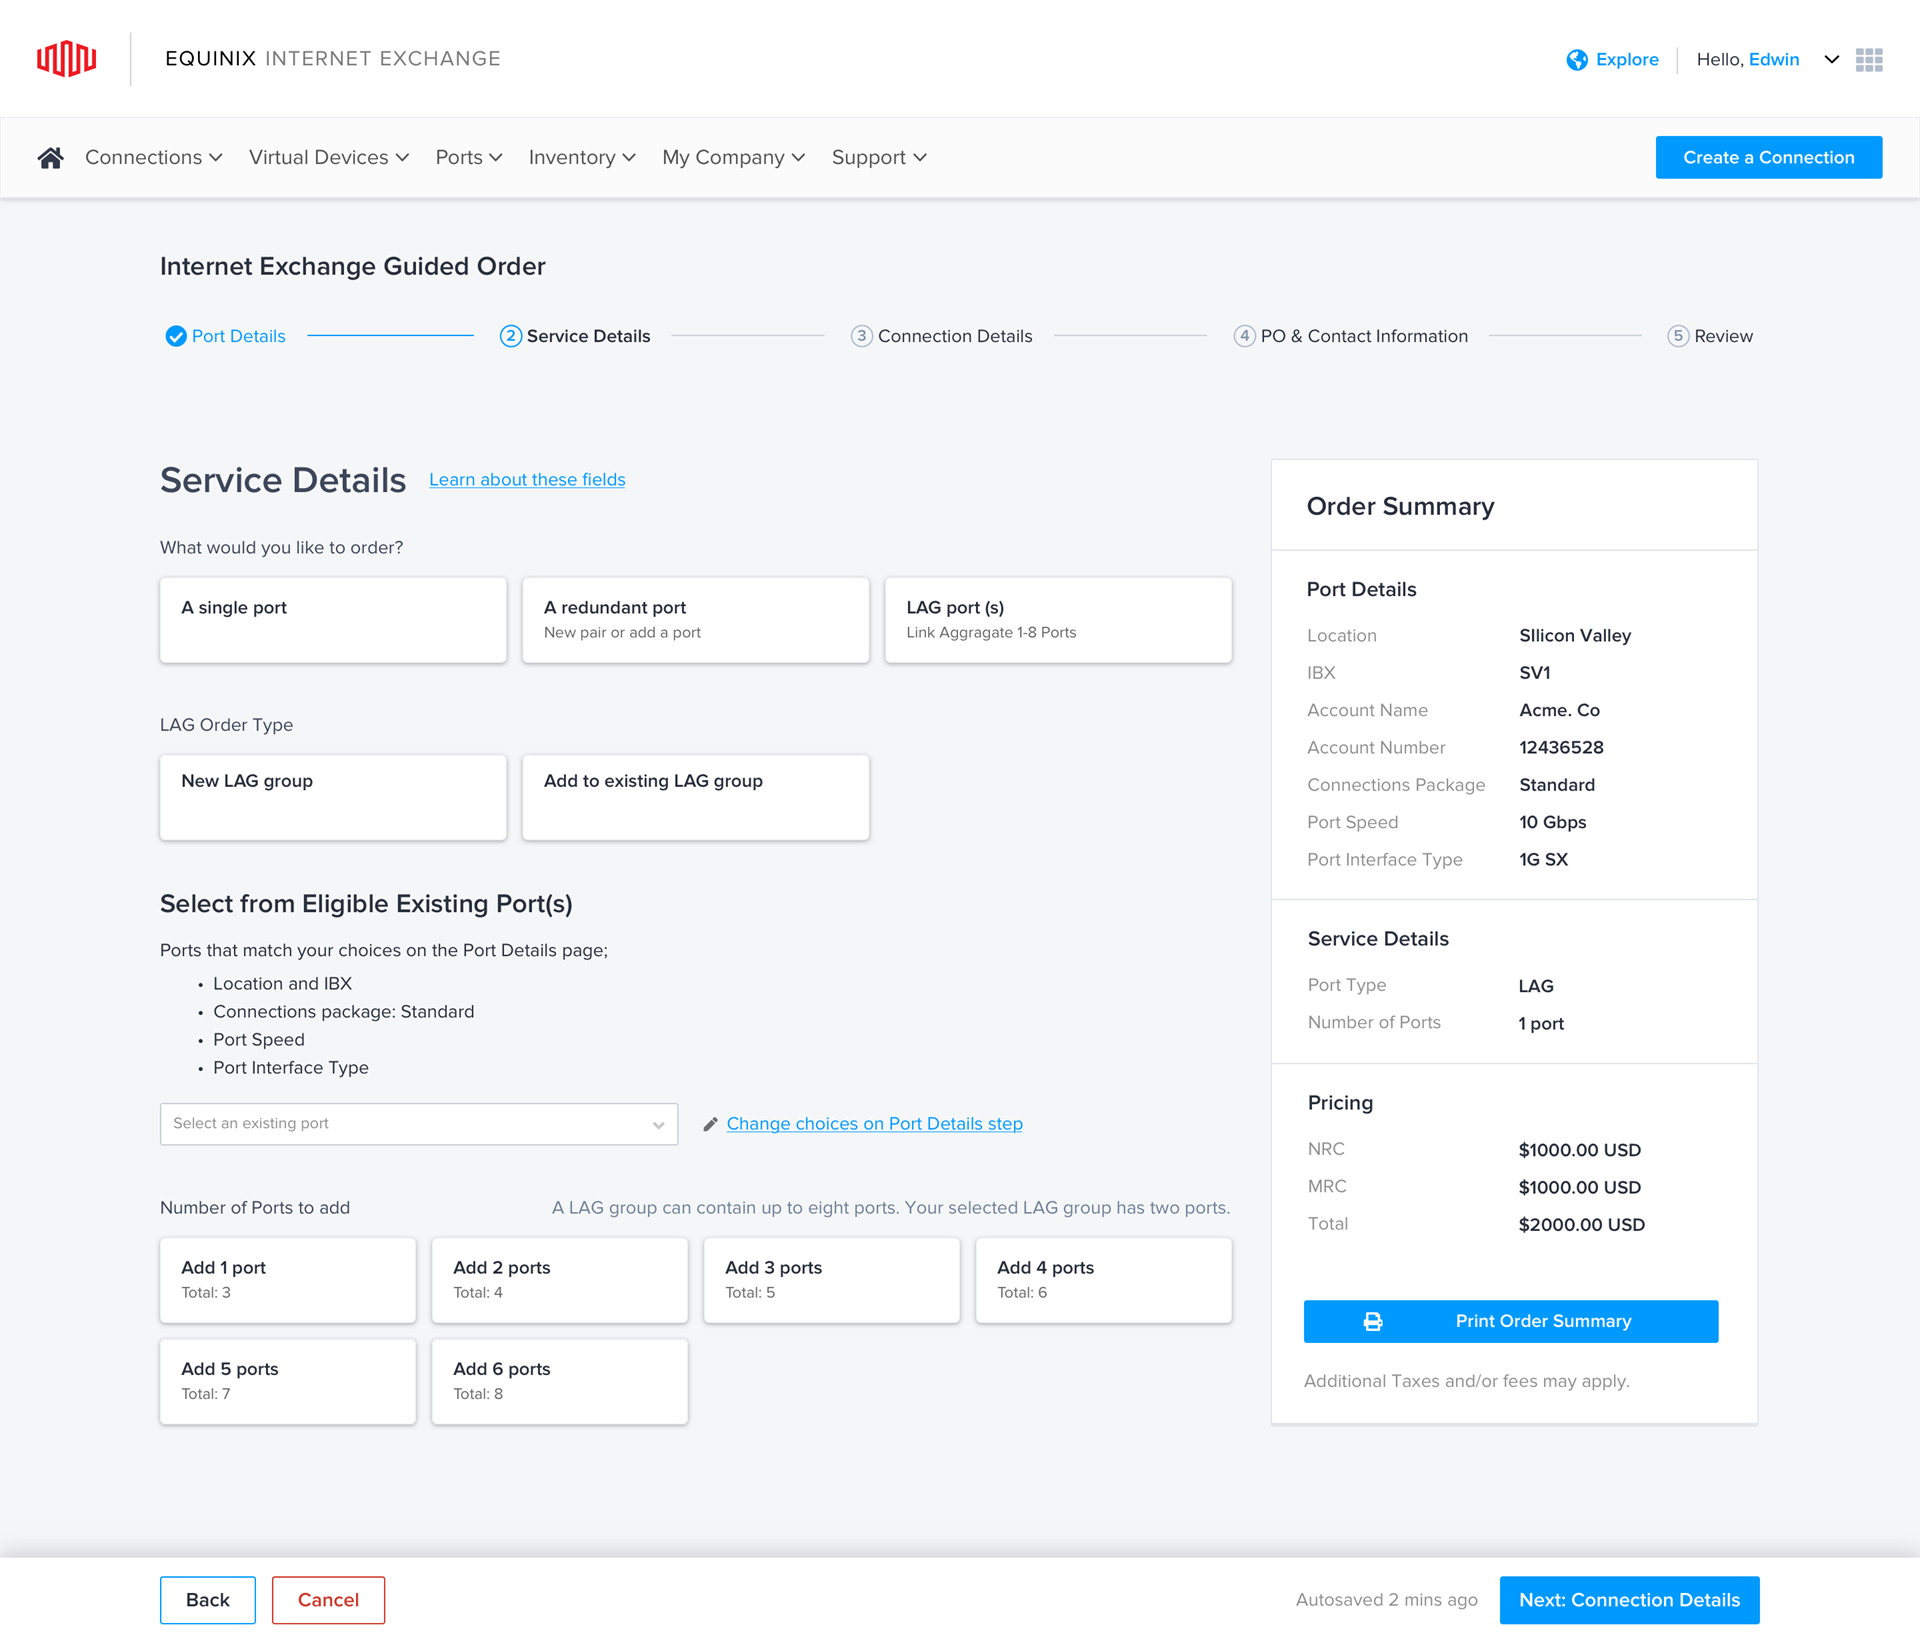Click the pencil edit icon
This screenshot has width=1920, height=1643.
pyautogui.click(x=710, y=1124)
